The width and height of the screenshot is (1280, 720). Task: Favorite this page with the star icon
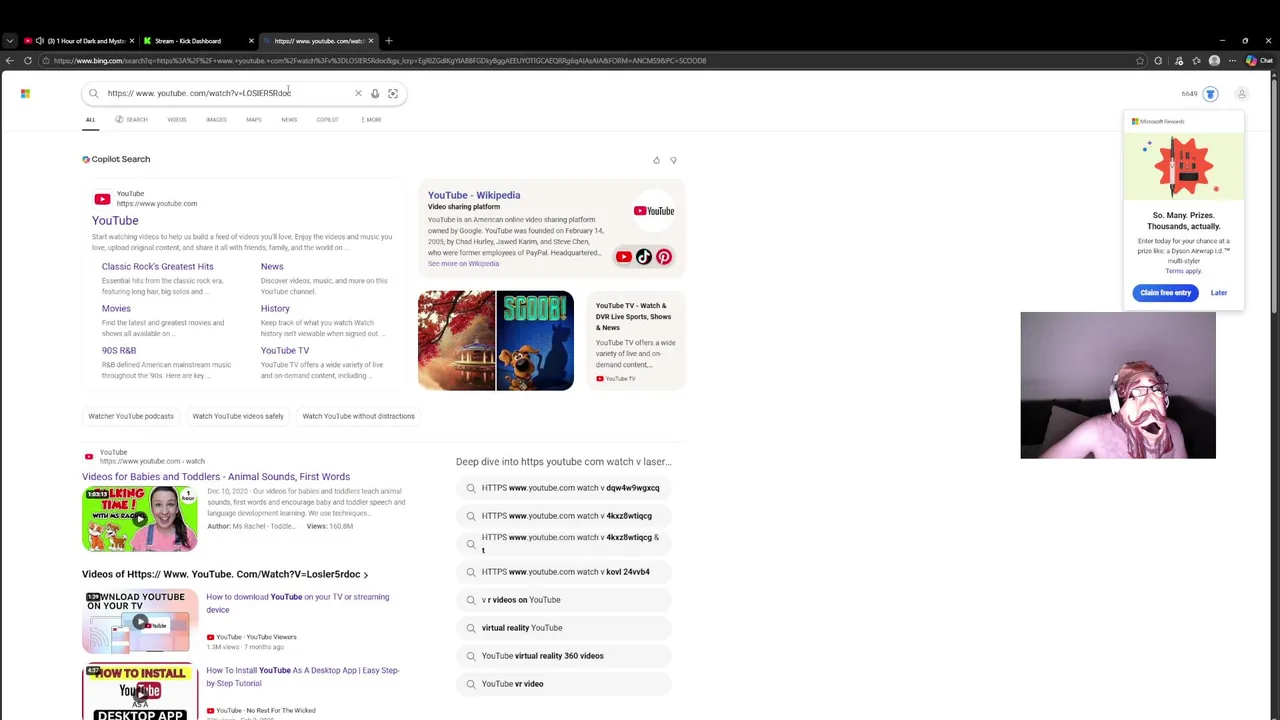pos(1139,61)
